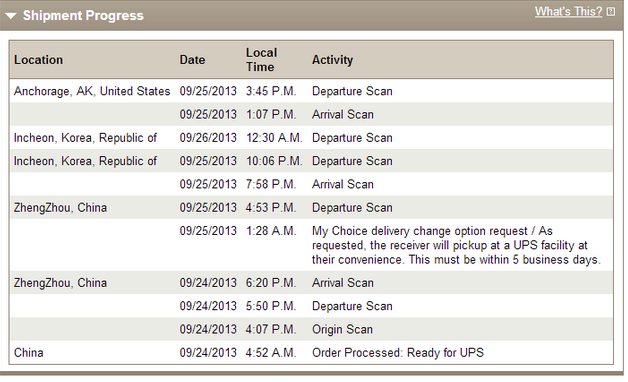Screen dimensions: 628x382
Task: Select the Location column header
Action: coord(38,60)
